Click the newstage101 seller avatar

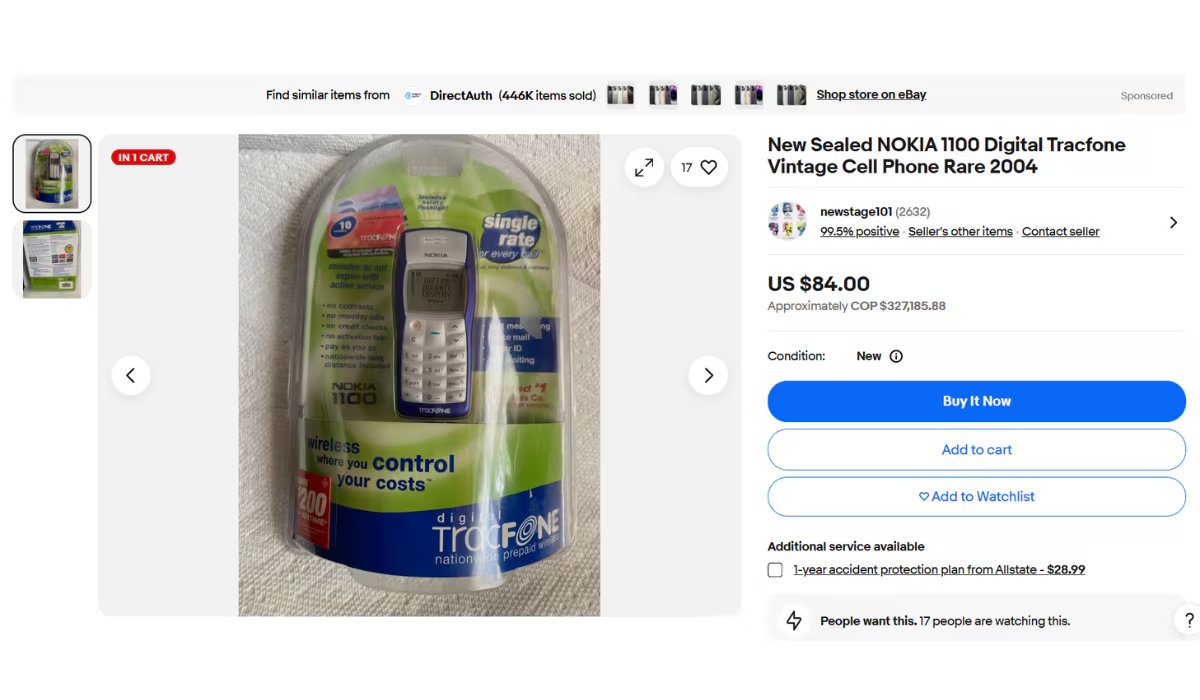(x=787, y=222)
